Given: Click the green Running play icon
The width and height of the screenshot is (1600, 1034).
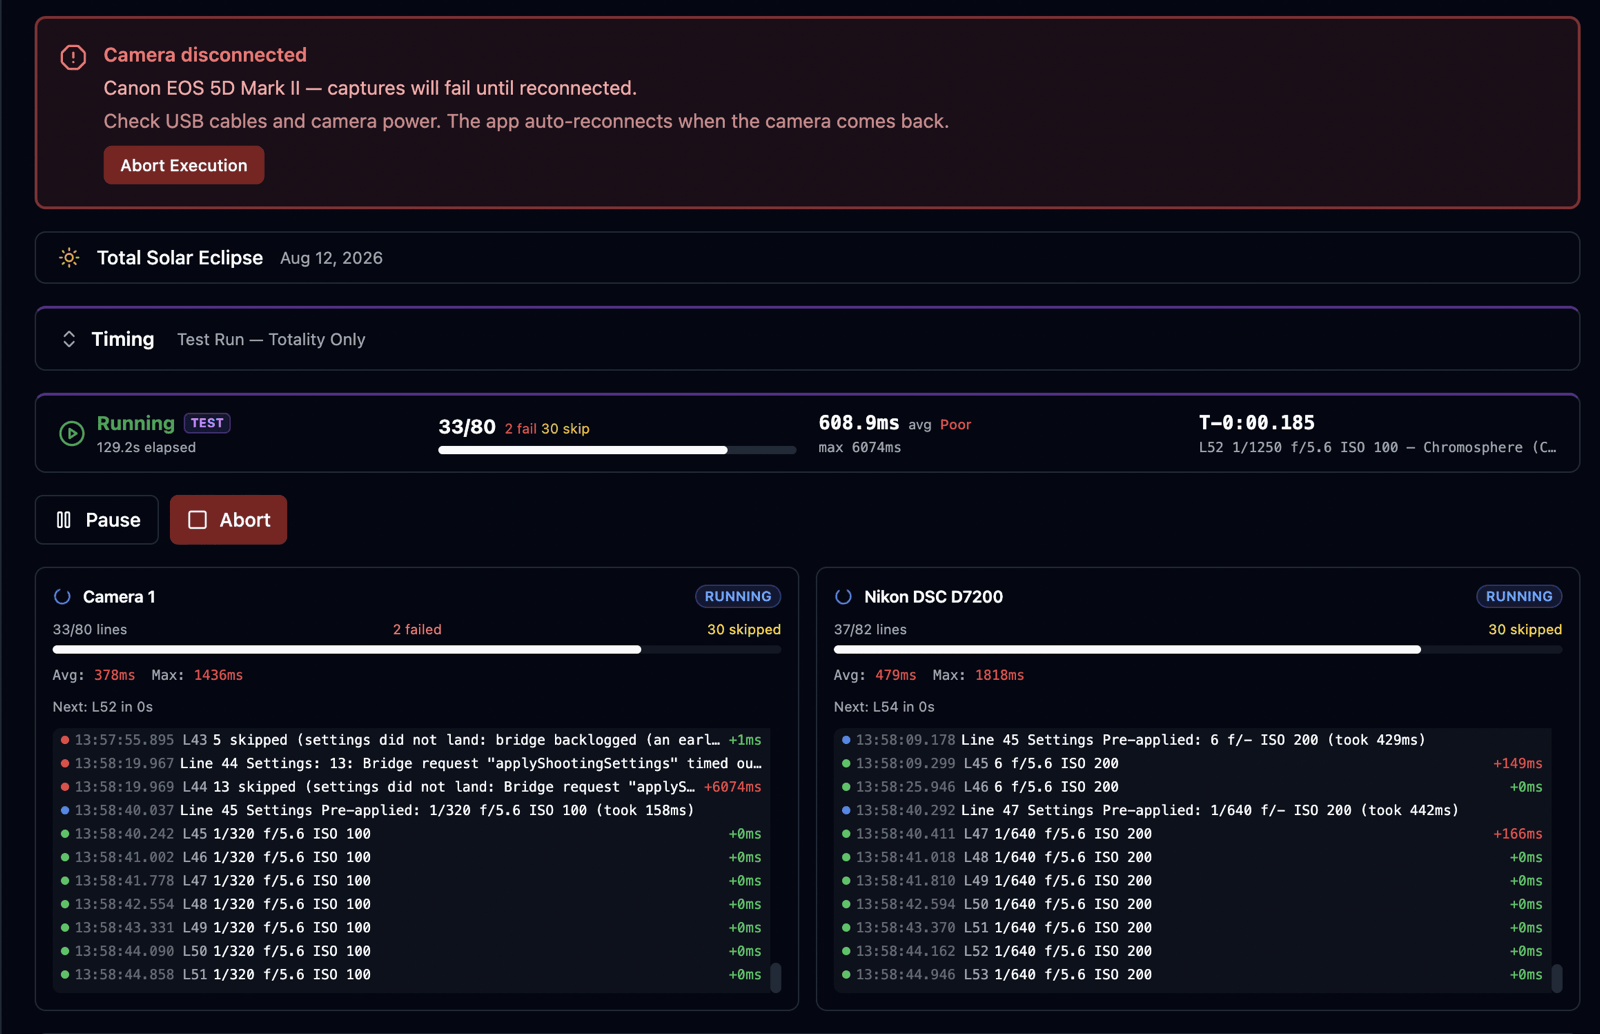Looking at the screenshot, I should pyautogui.click(x=71, y=433).
